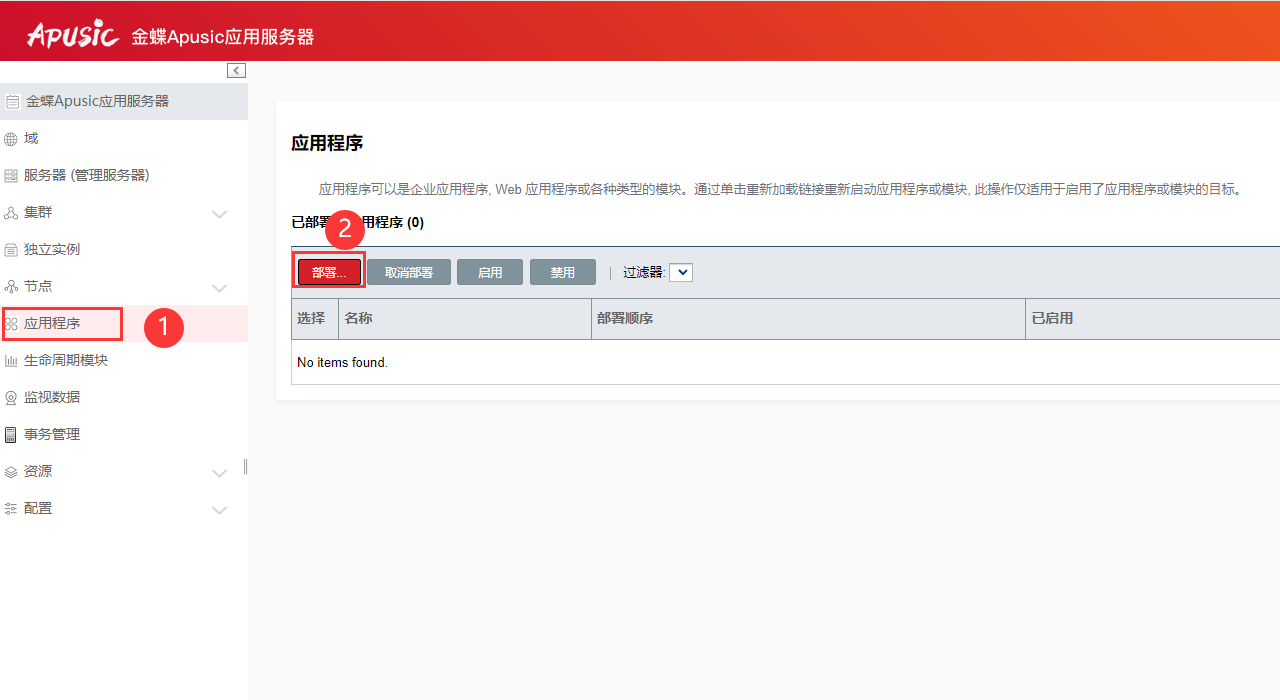Click the globe icon beside 域
This screenshot has width=1280, height=700.
[12, 139]
